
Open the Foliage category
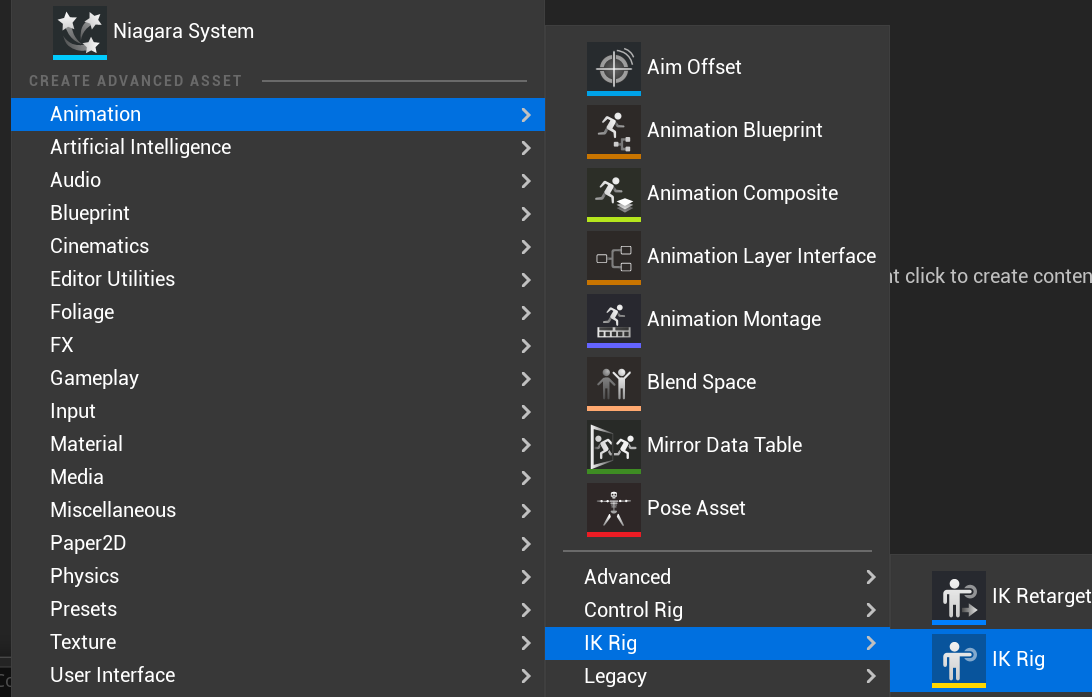278,312
